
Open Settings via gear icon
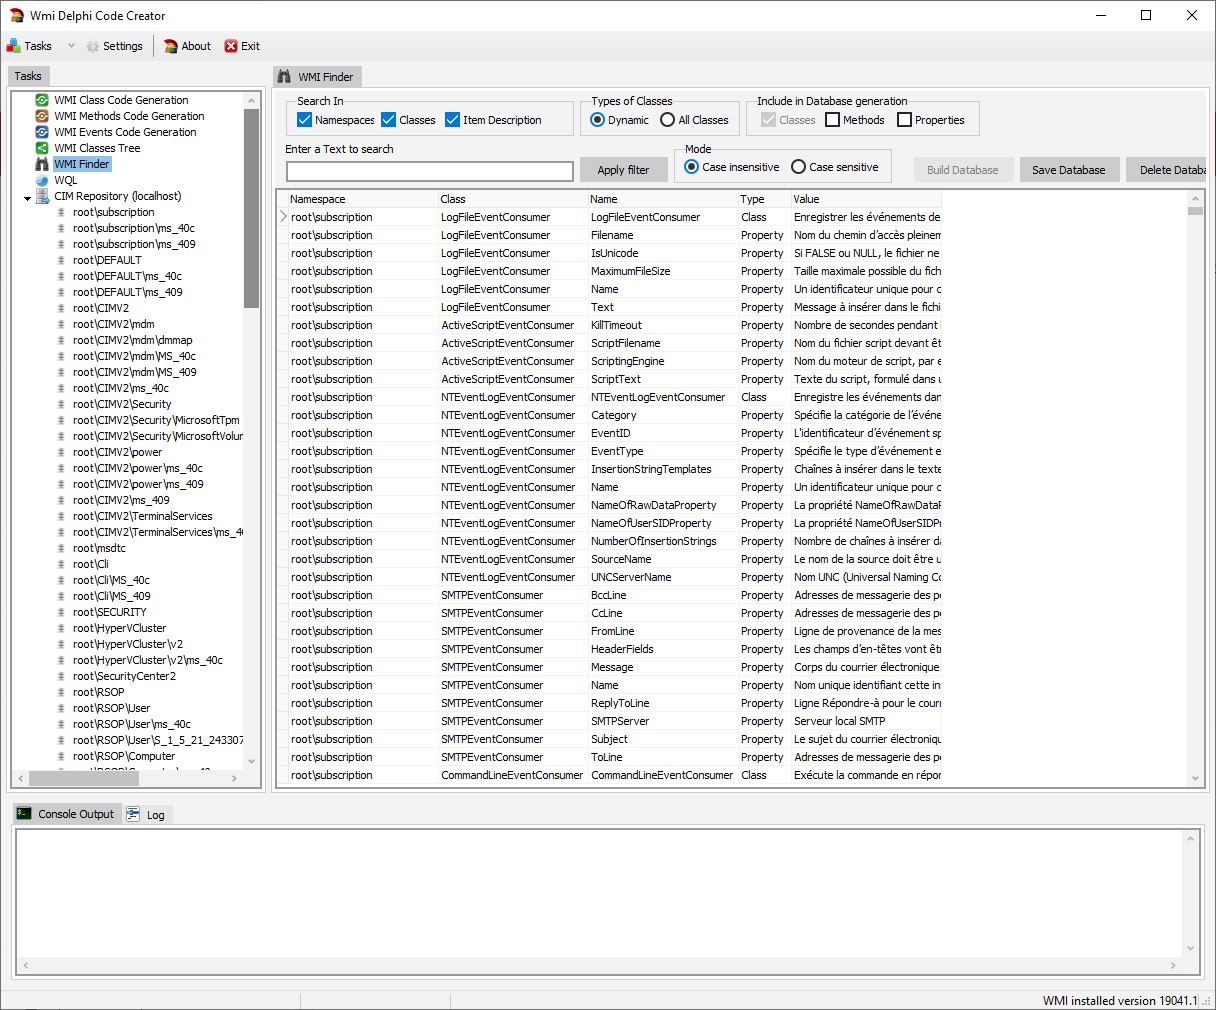(x=93, y=46)
